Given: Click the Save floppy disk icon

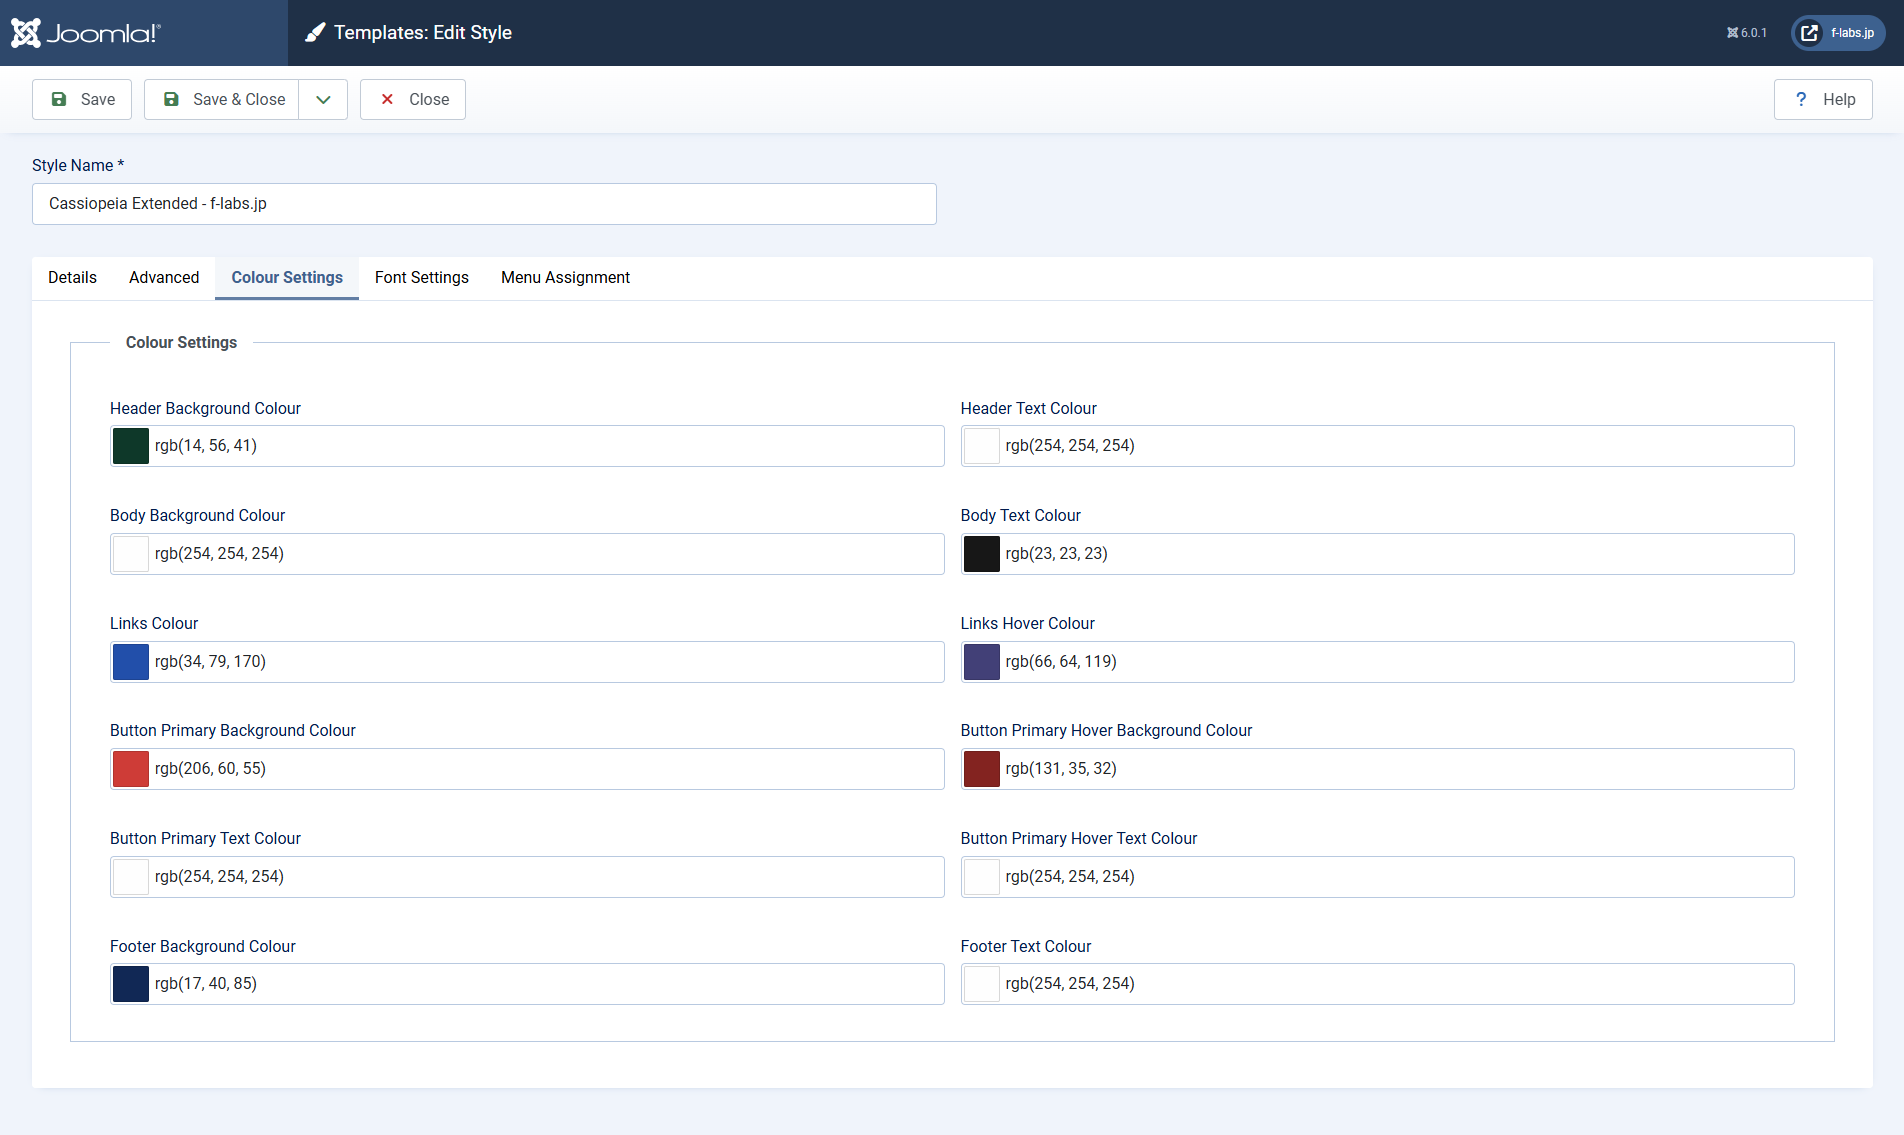Looking at the screenshot, I should (59, 99).
